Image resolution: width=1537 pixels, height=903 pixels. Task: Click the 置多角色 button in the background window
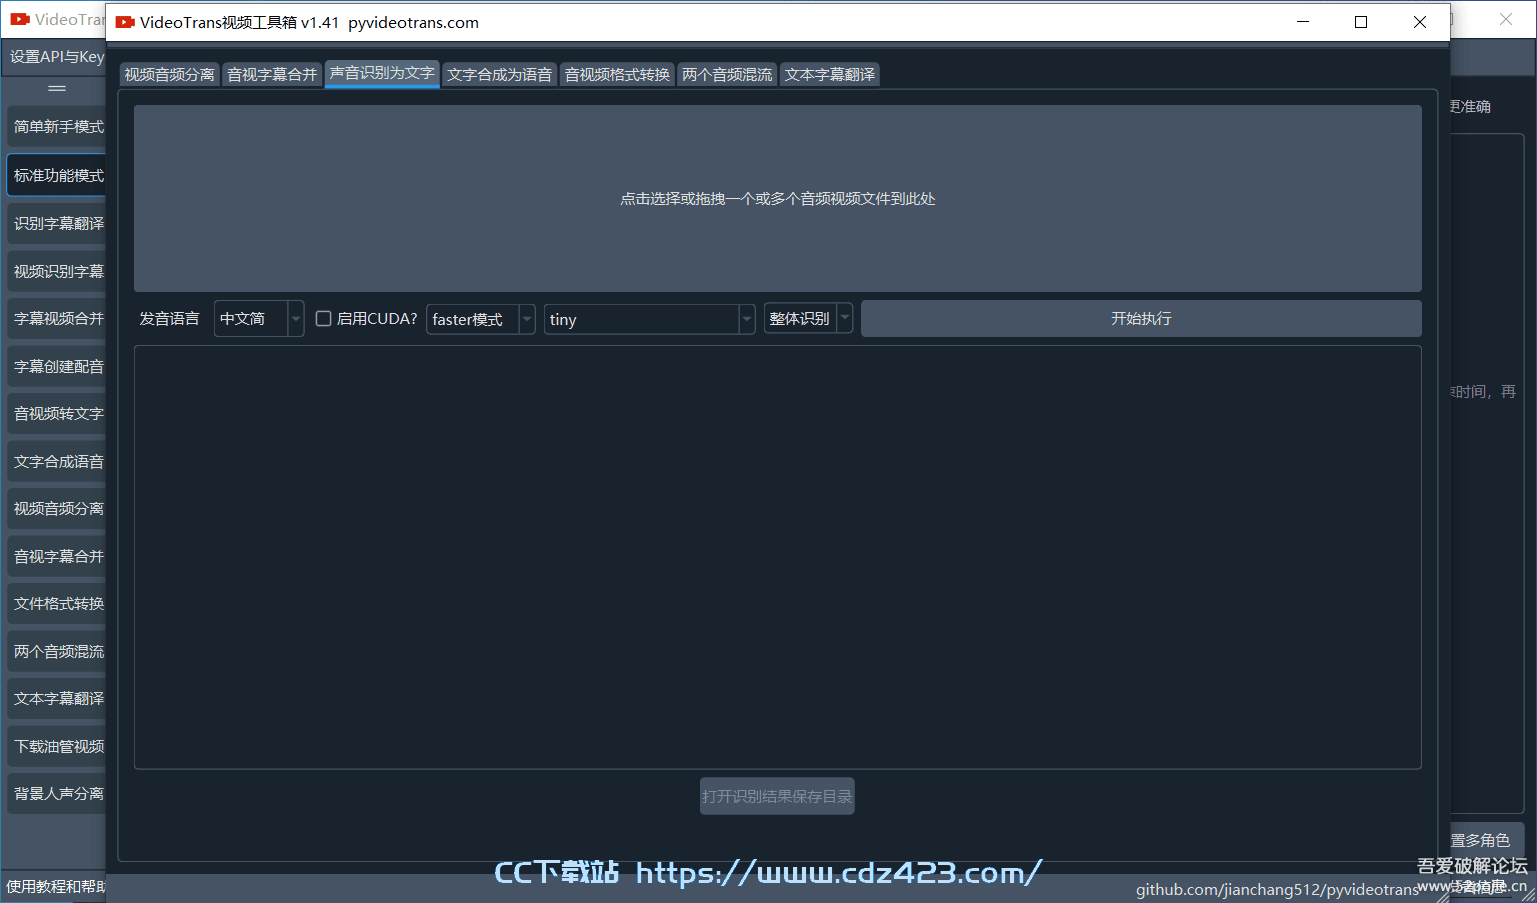pos(1486,840)
